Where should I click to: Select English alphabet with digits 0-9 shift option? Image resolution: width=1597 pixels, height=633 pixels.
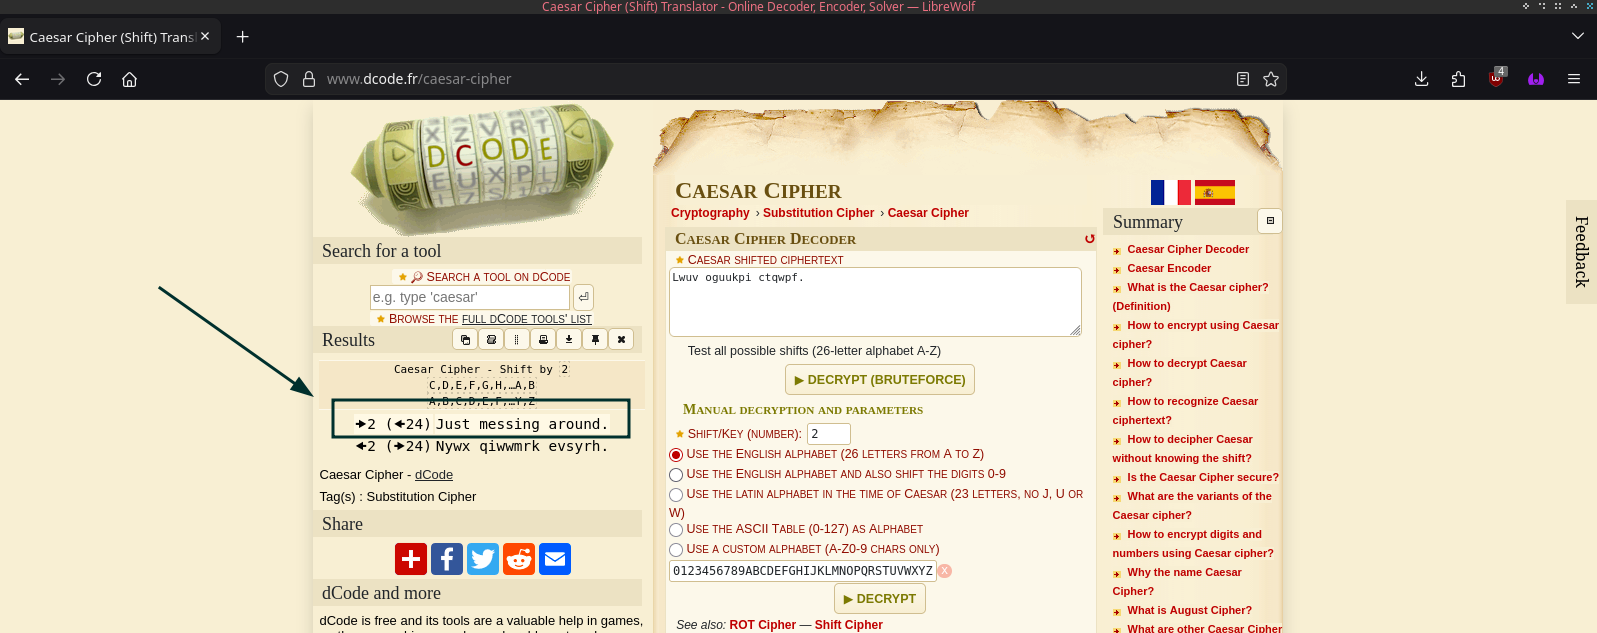(x=676, y=475)
